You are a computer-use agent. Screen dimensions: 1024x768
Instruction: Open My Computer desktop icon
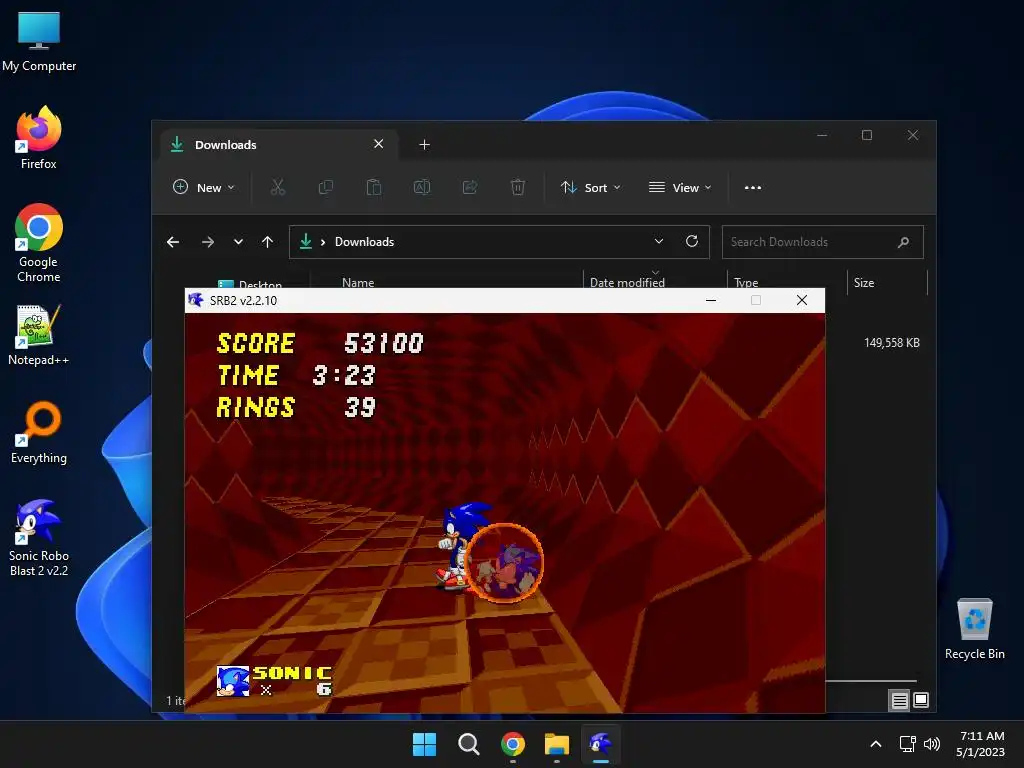pos(39,41)
